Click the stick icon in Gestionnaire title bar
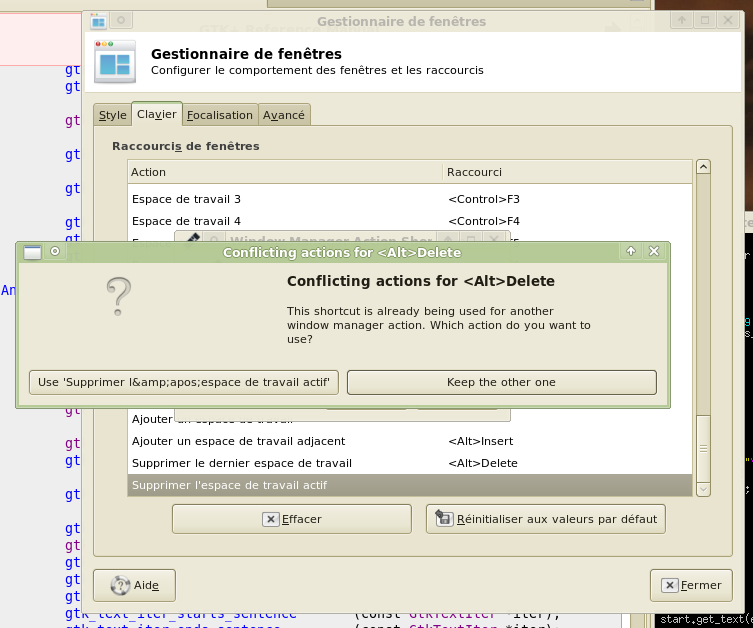Viewport: 753px width, 628px height. (x=121, y=20)
